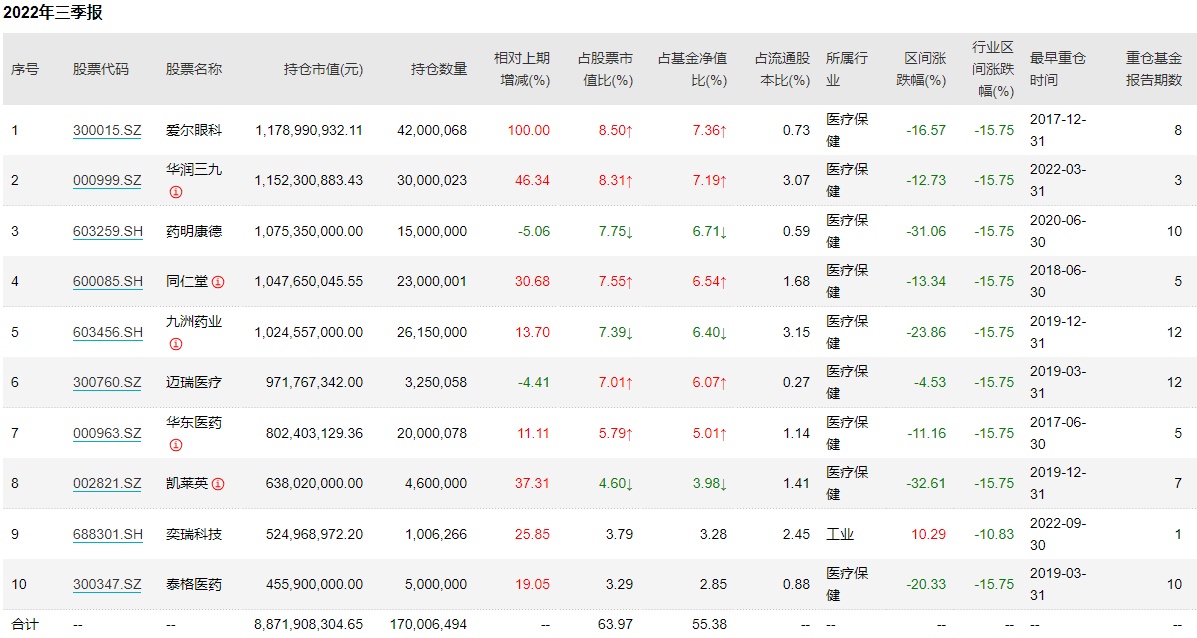Click the period change value -31.06
Screen dimensions: 1197x638
[926, 231]
